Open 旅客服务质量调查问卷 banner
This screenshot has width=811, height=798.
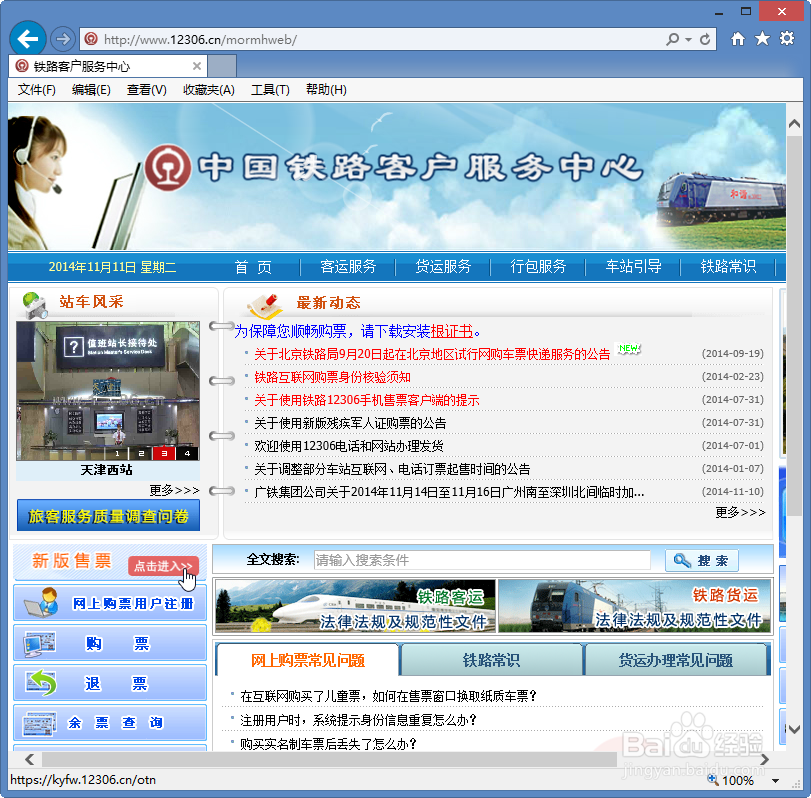(x=108, y=516)
